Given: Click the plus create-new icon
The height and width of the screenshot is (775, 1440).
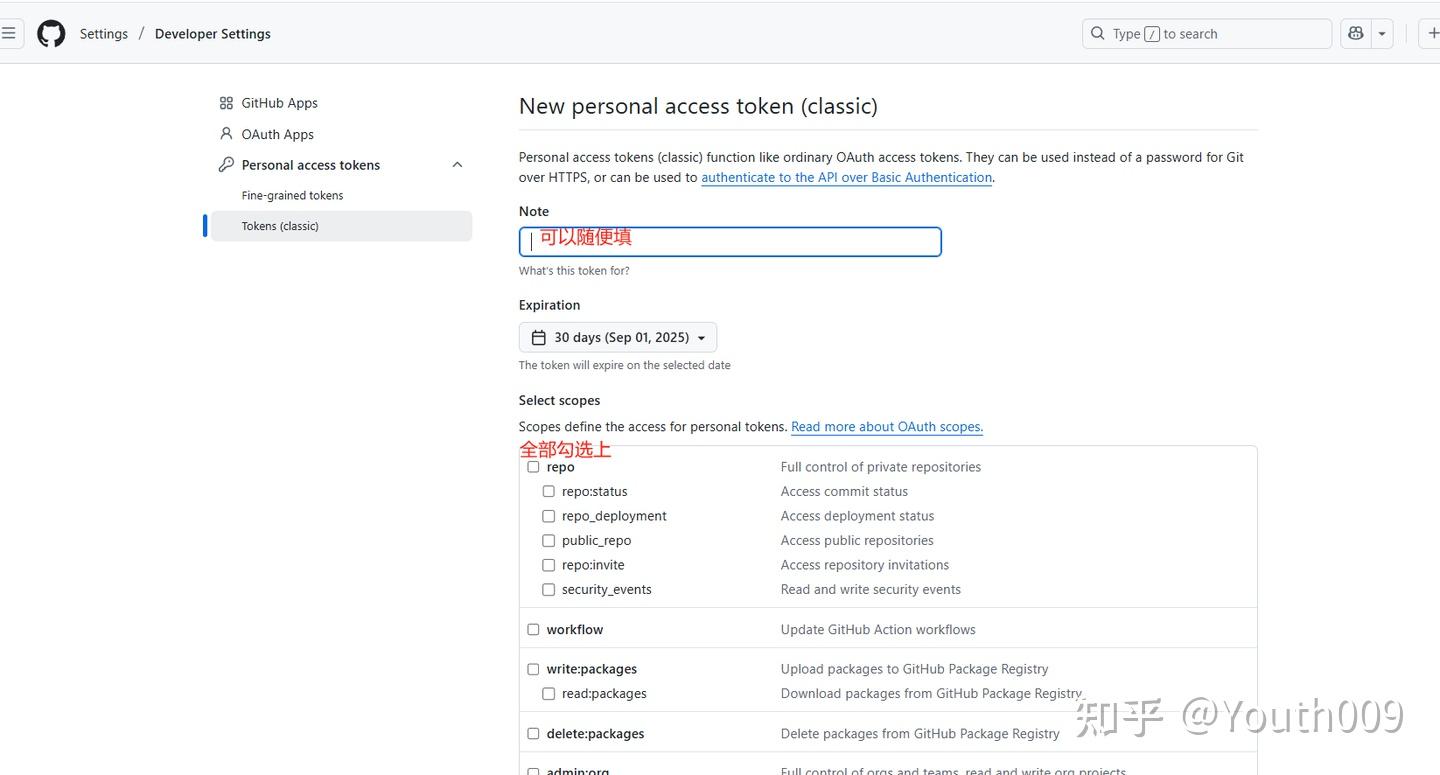Looking at the screenshot, I should click(x=1433, y=33).
